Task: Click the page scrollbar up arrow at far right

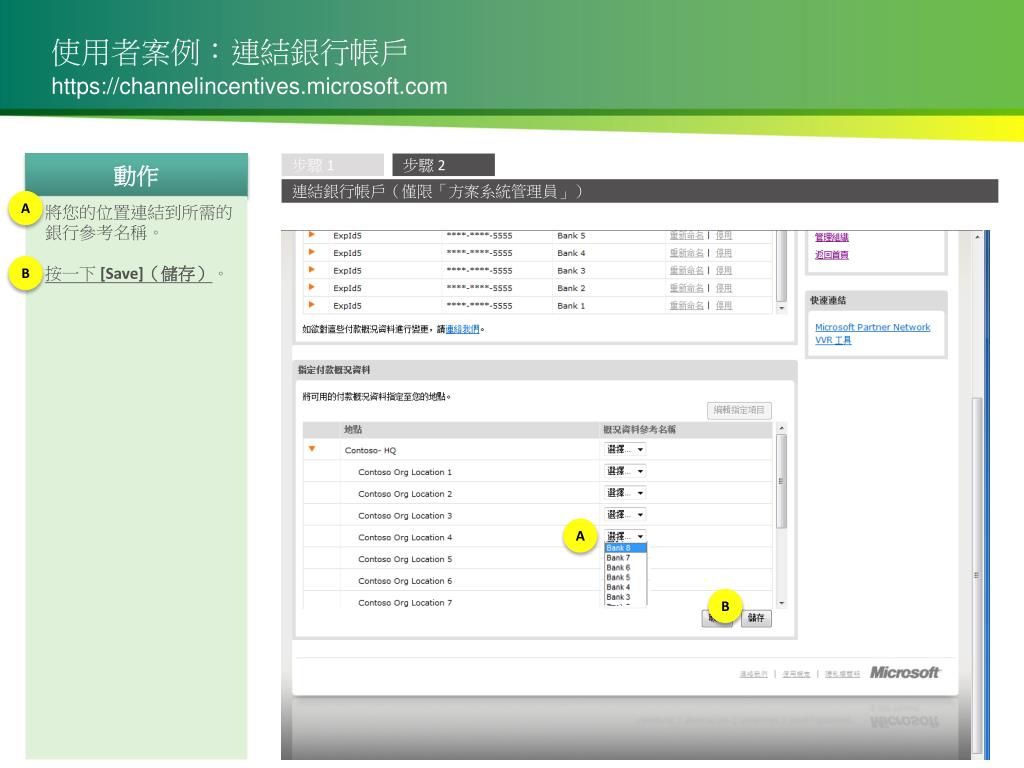Action: [x=978, y=237]
